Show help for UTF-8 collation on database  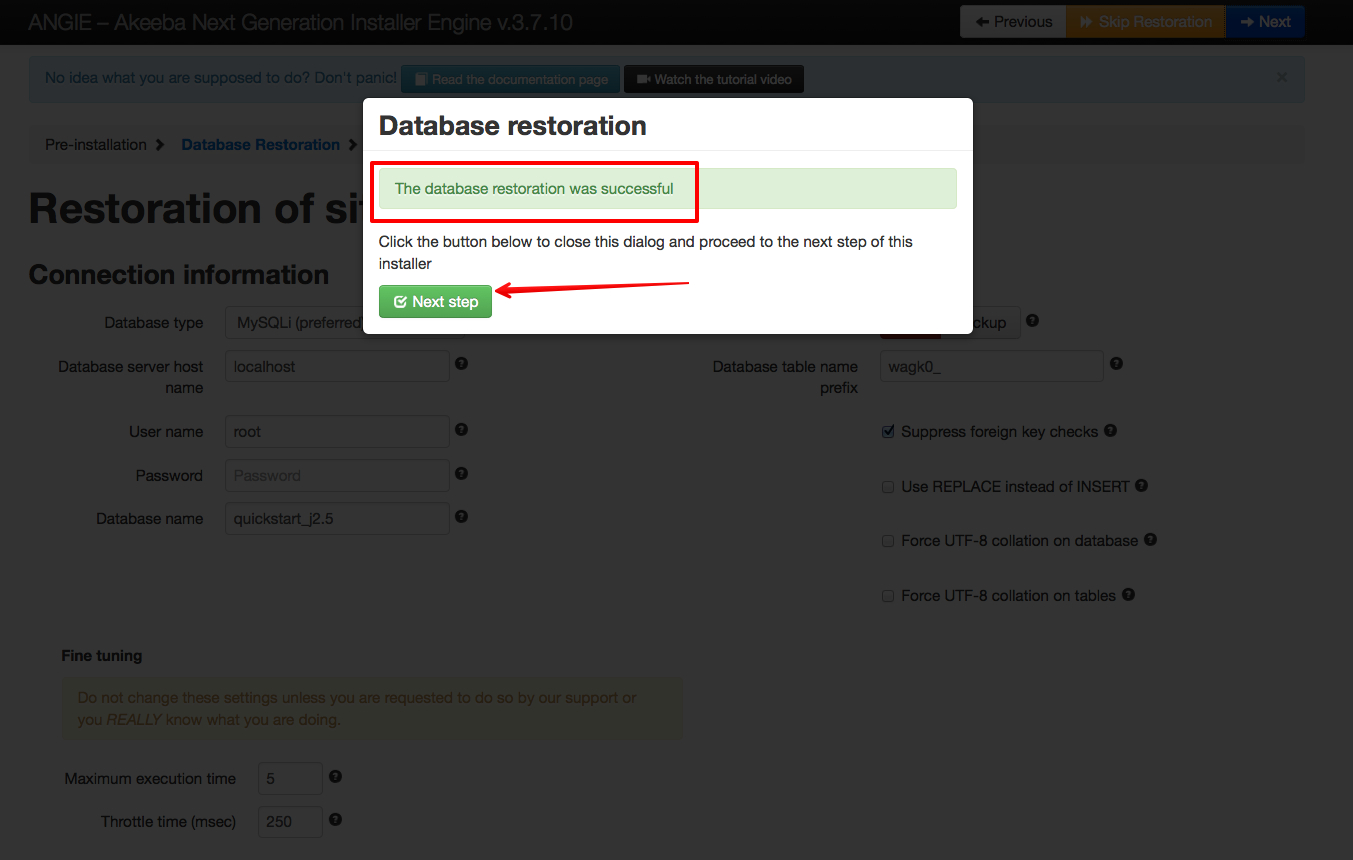[x=1150, y=539]
